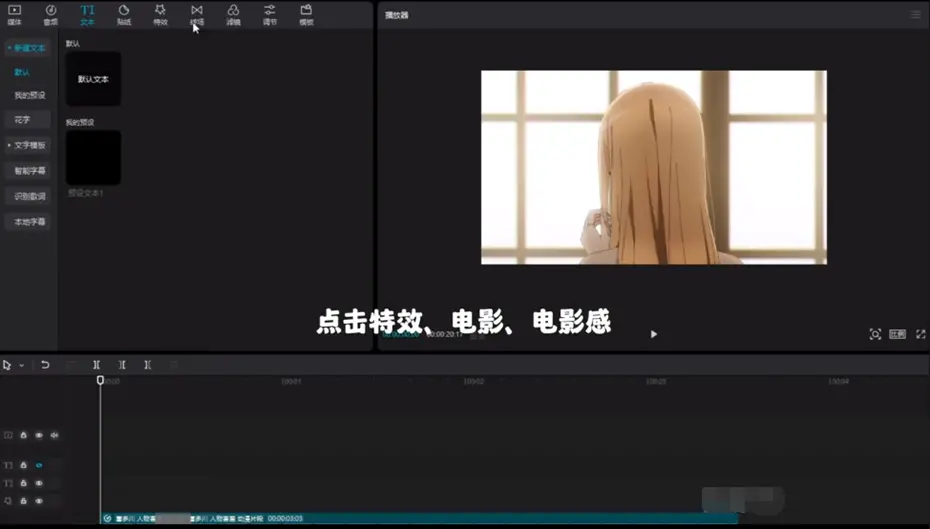Open the selection tool dropdown arrow
Viewport: 930px width, 529px height.
pyautogui.click(x=22, y=365)
